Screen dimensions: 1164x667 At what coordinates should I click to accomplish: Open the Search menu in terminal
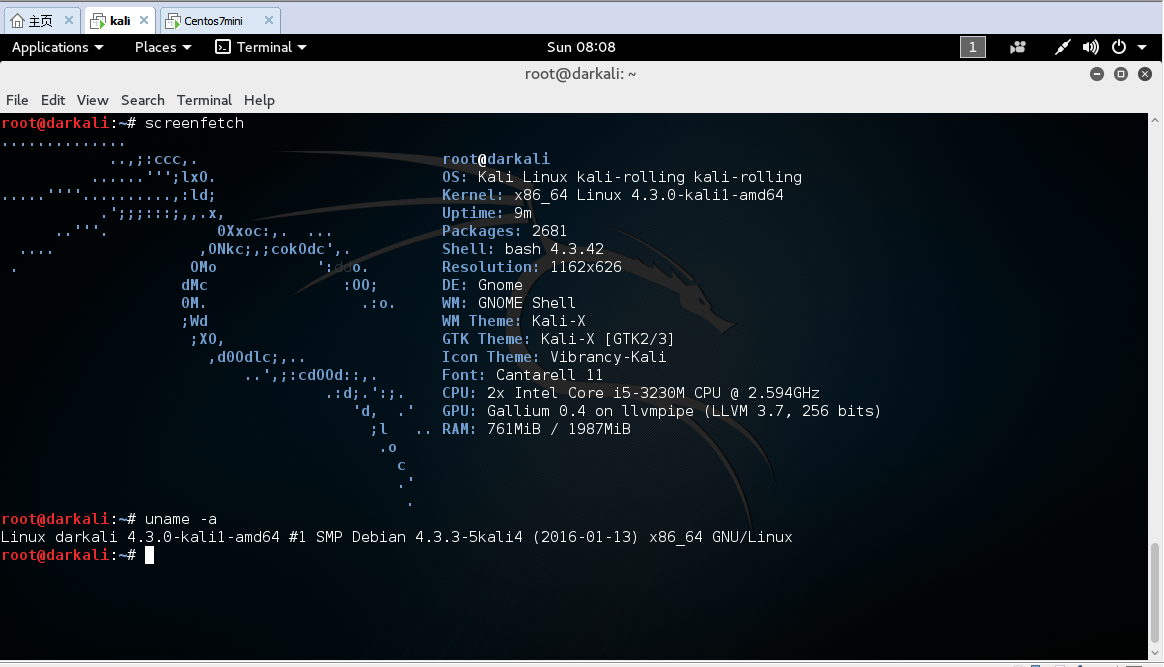(143, 100)
